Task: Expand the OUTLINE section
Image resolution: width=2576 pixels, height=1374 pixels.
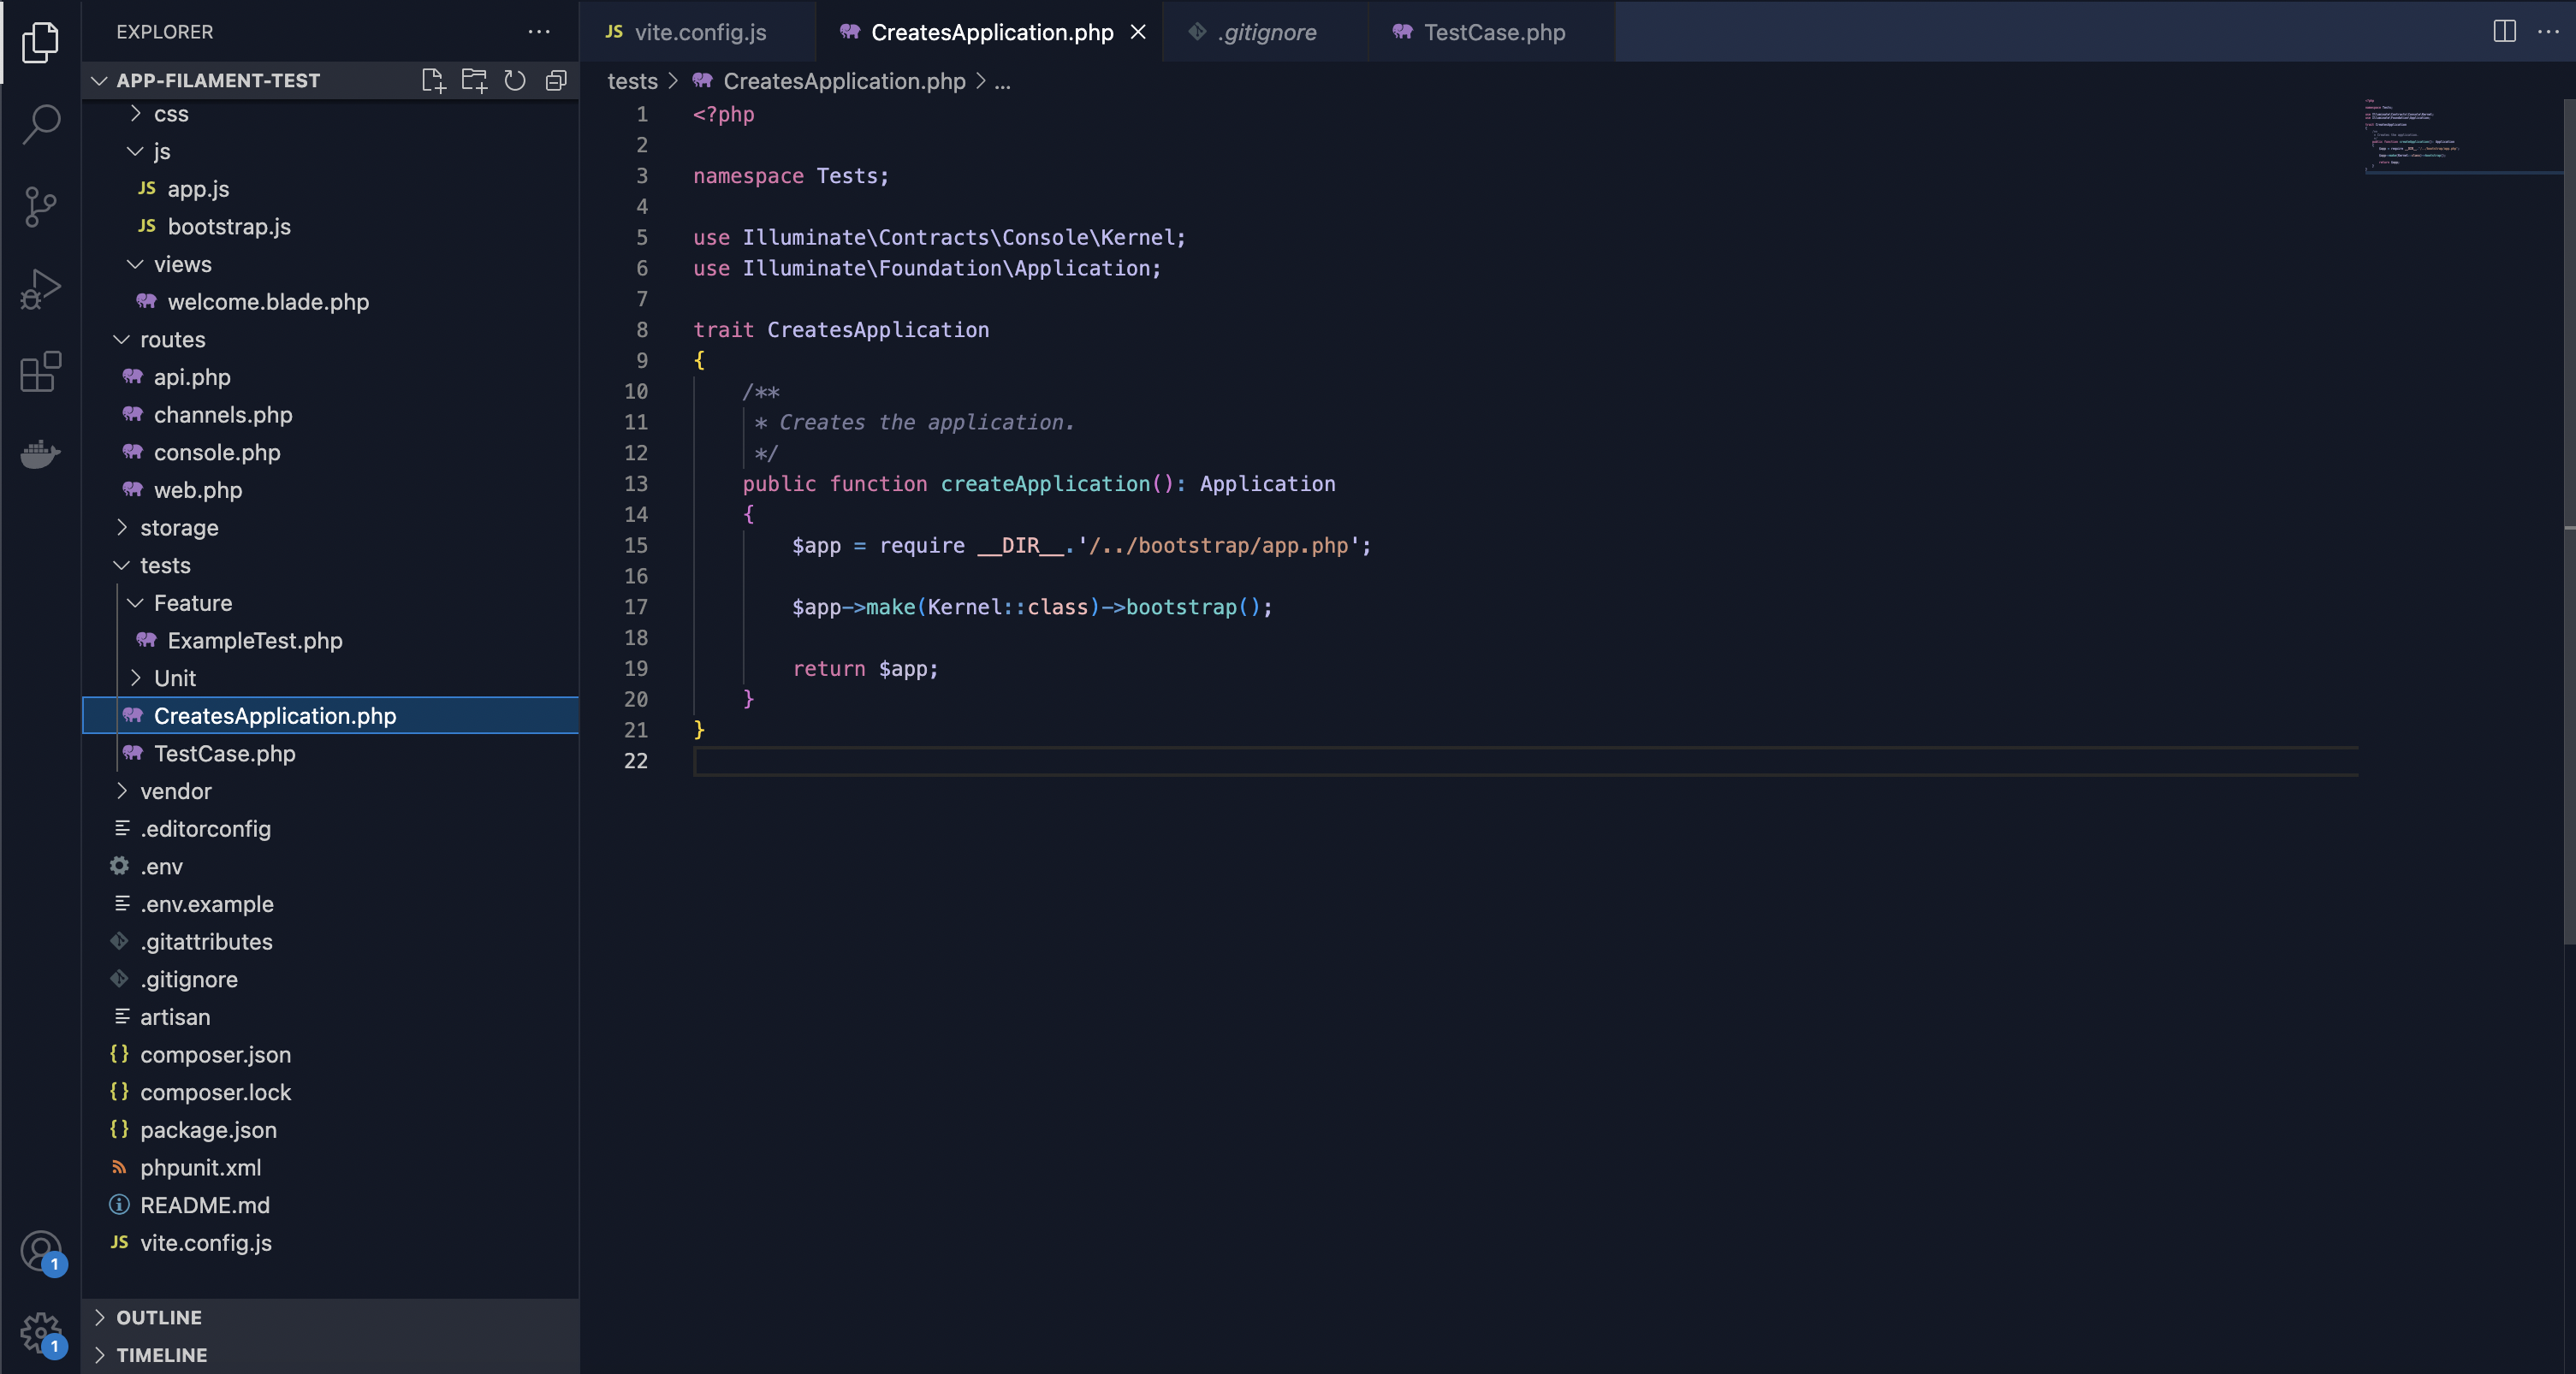Action: click(159, 1317)
